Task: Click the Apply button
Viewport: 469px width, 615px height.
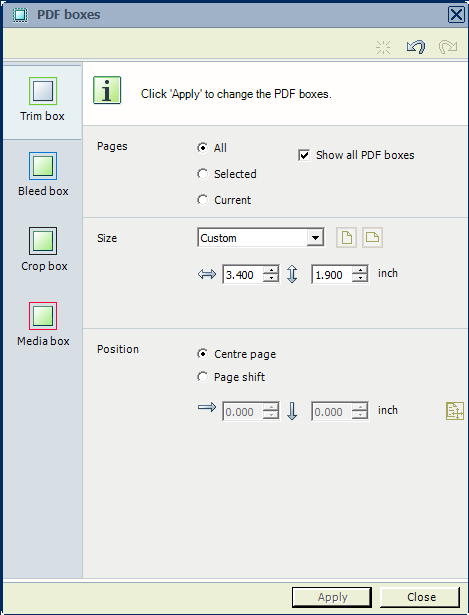Action: coord(332,597)
